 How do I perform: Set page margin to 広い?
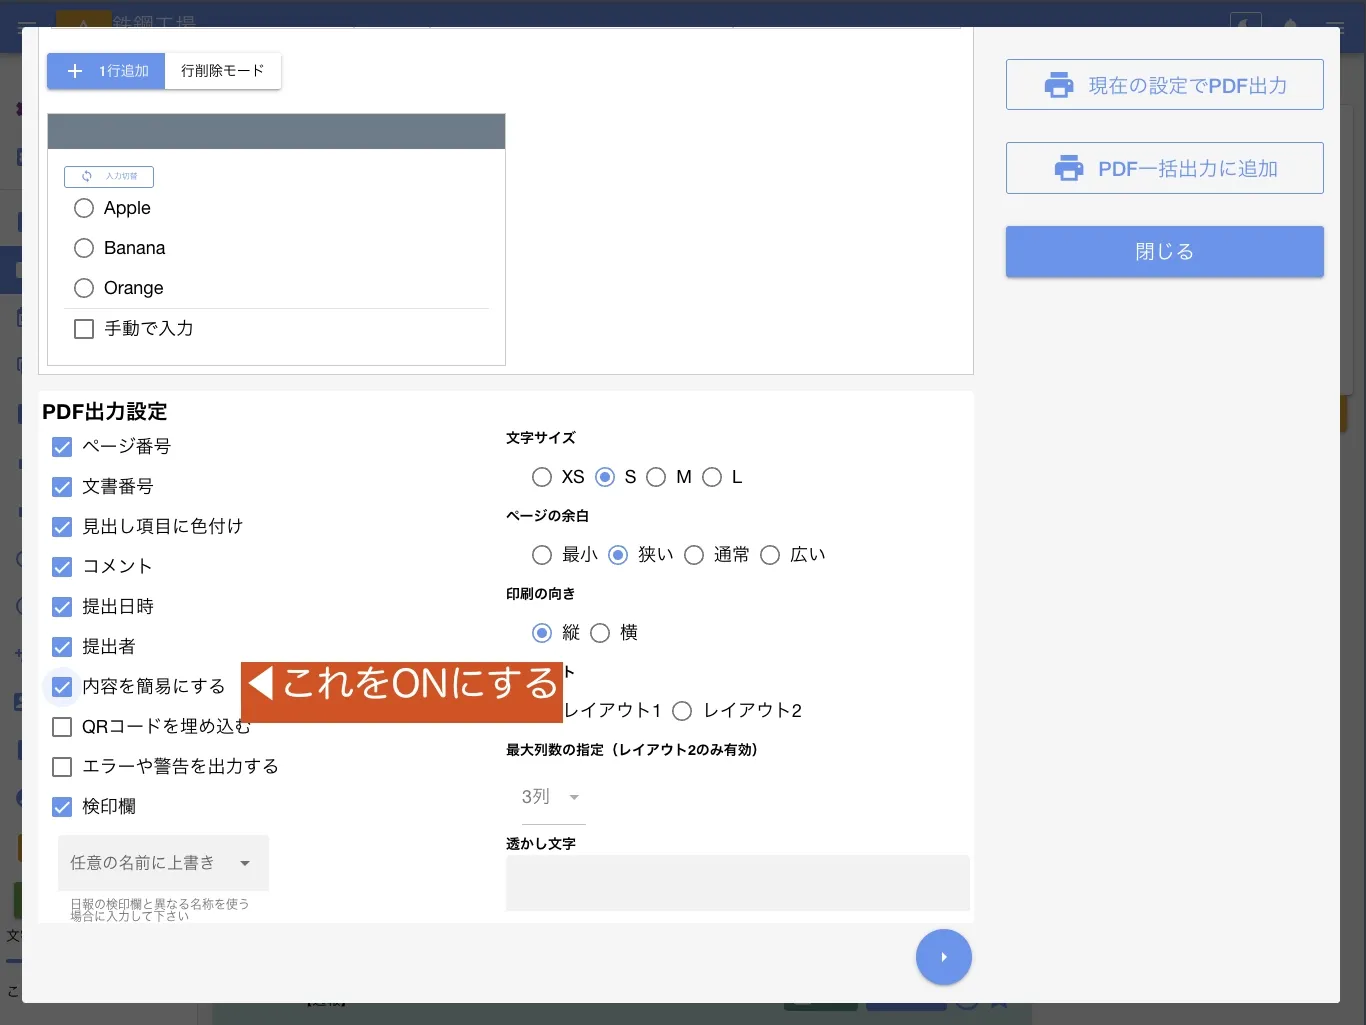pos(770,555)
